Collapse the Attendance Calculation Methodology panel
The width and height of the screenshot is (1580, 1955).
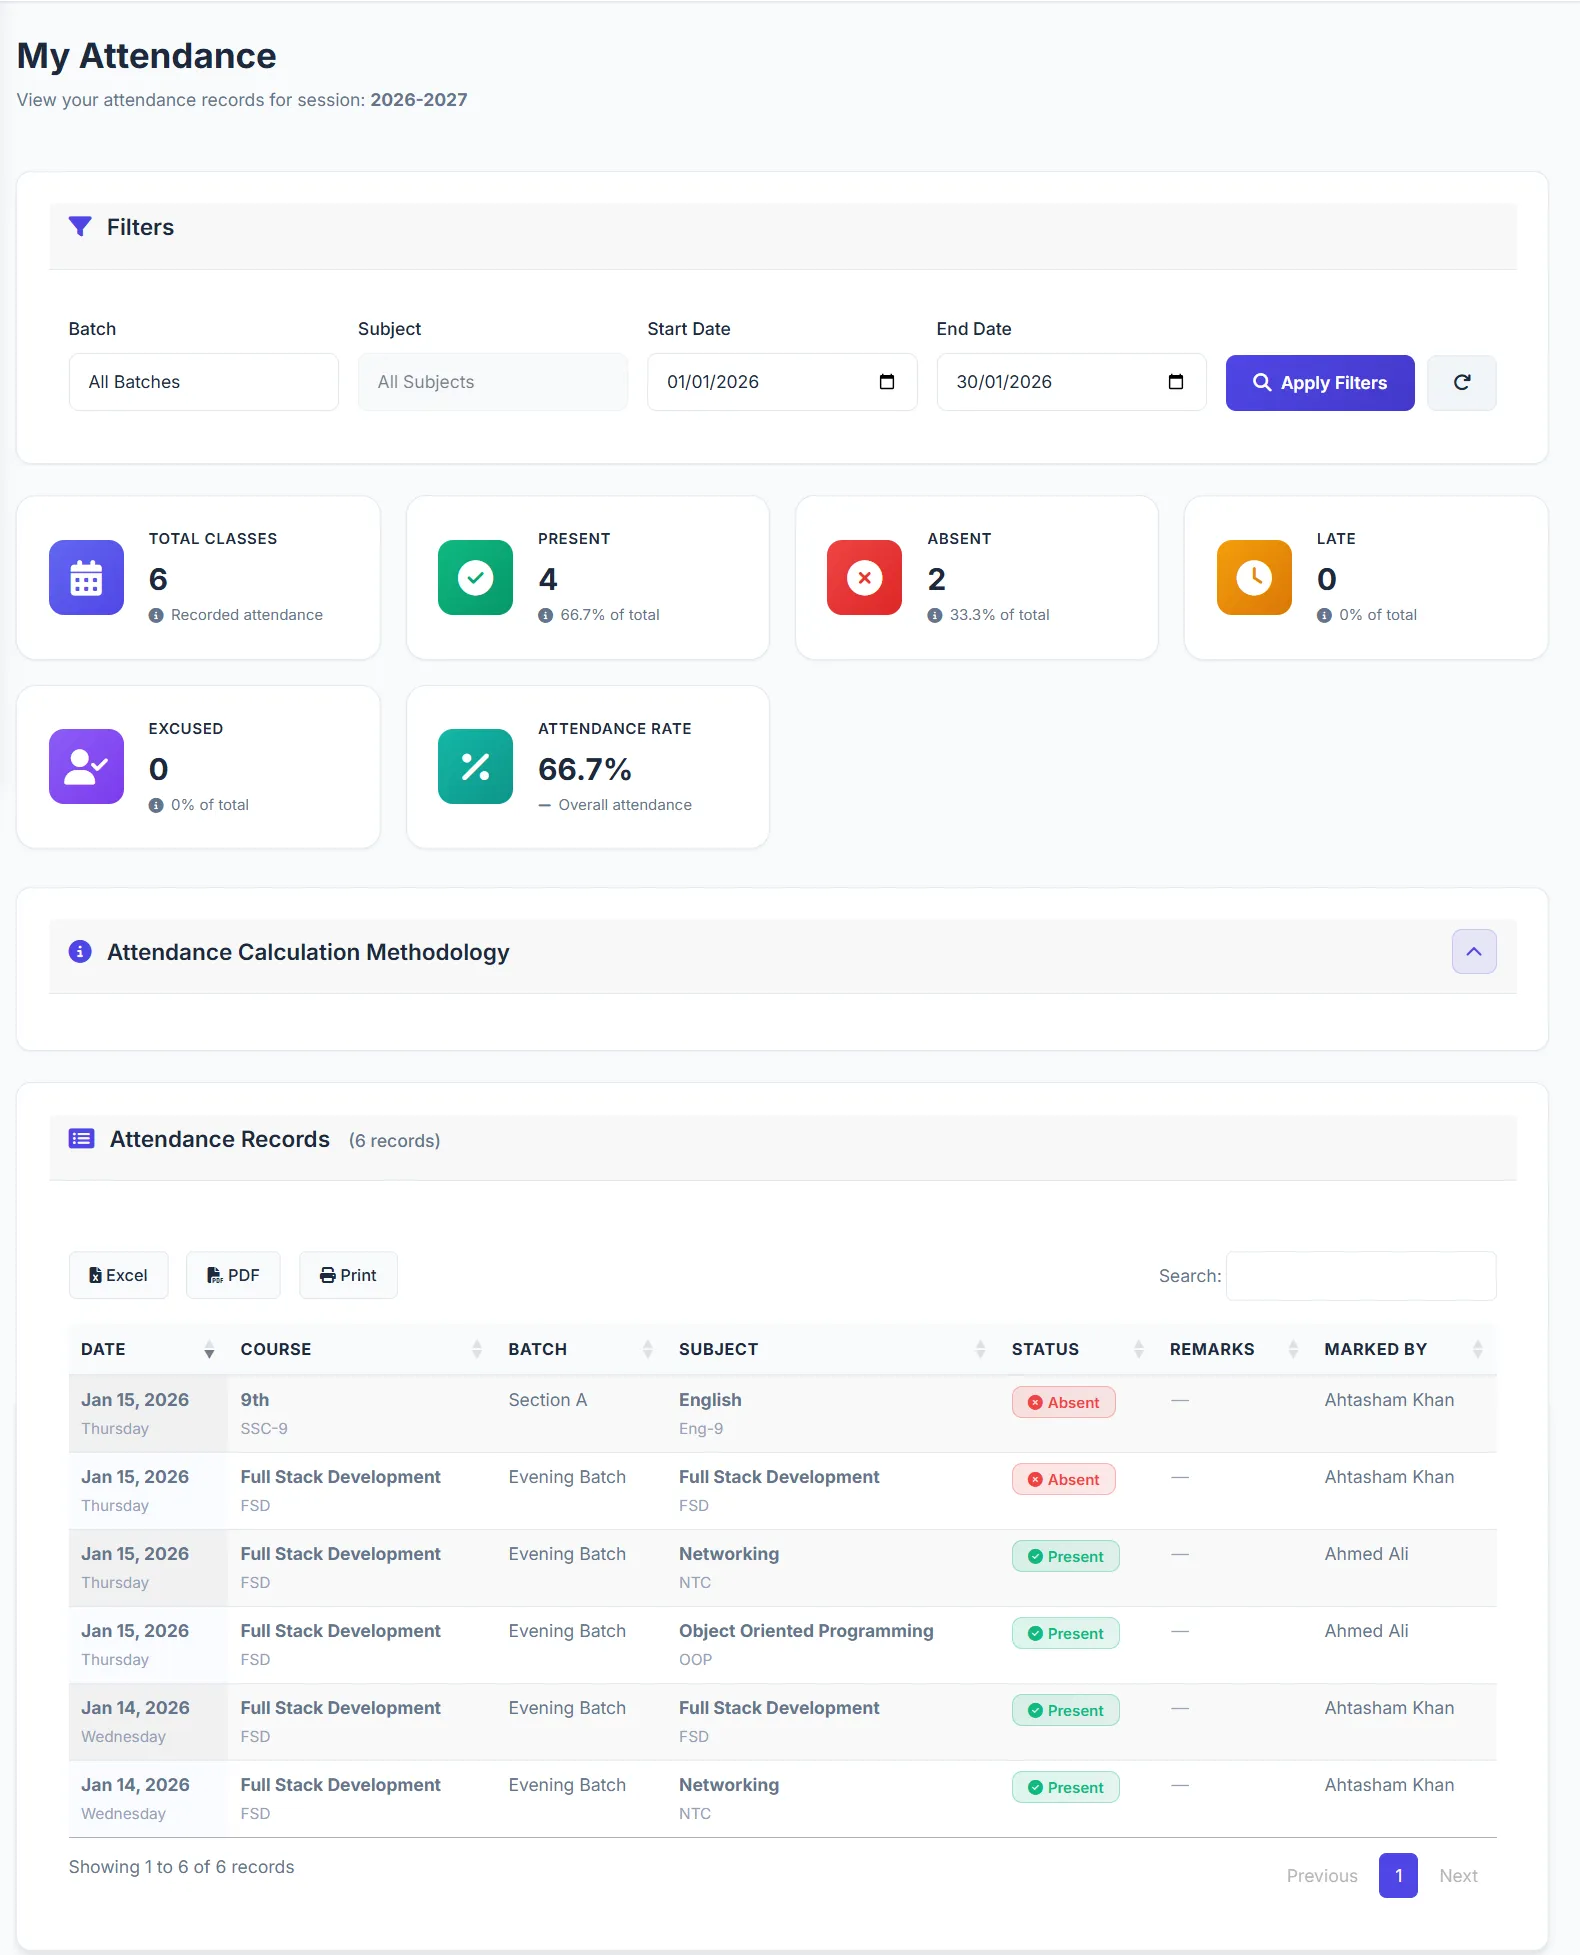pos(1473,952)
